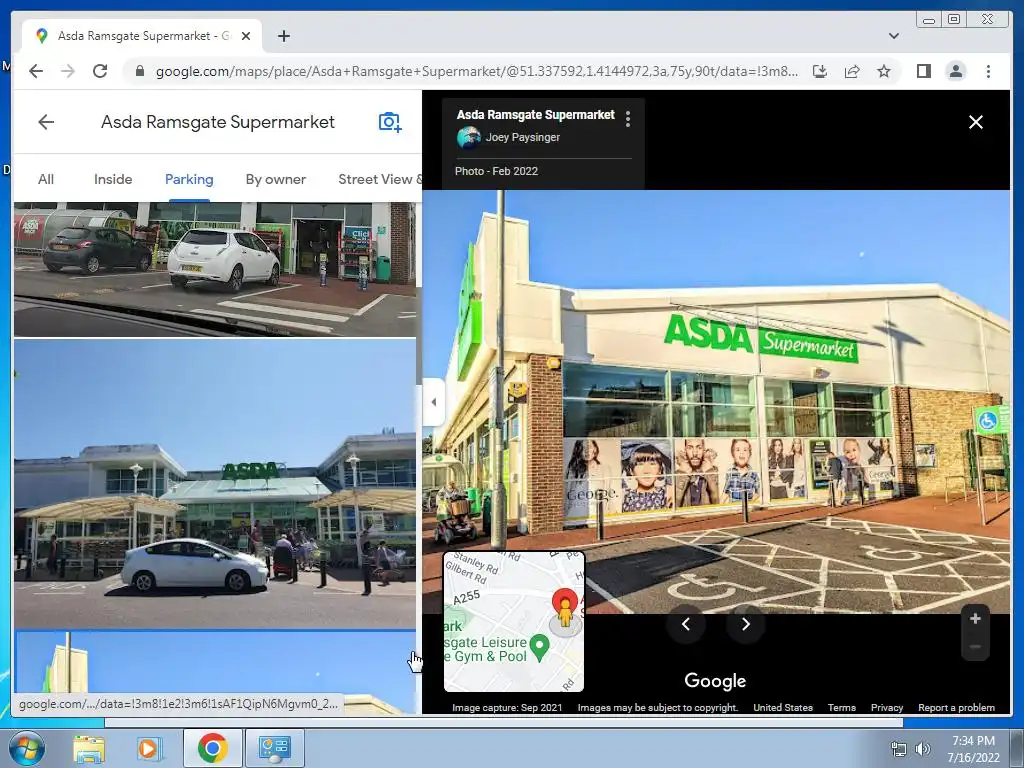
Task: Open the white Nissan Leaf parking photo
Action: tap(215, 269)
